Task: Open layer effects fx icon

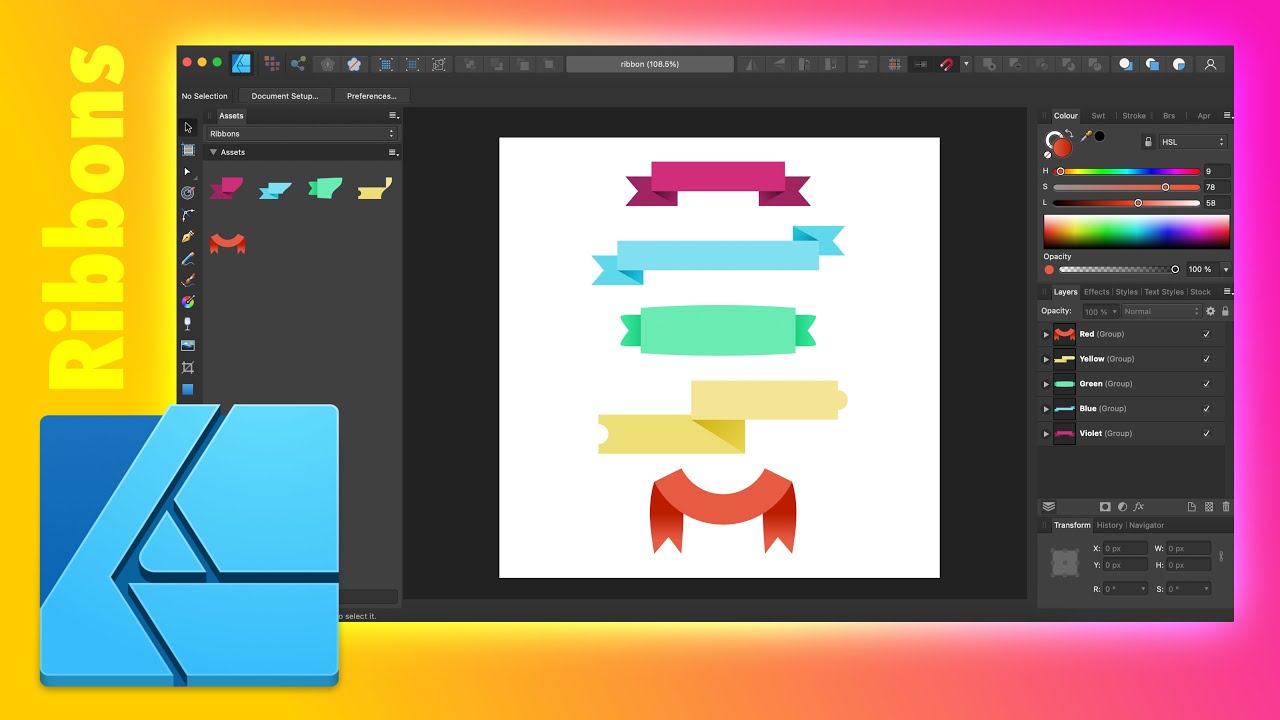Action: (x=1138, y=507)
